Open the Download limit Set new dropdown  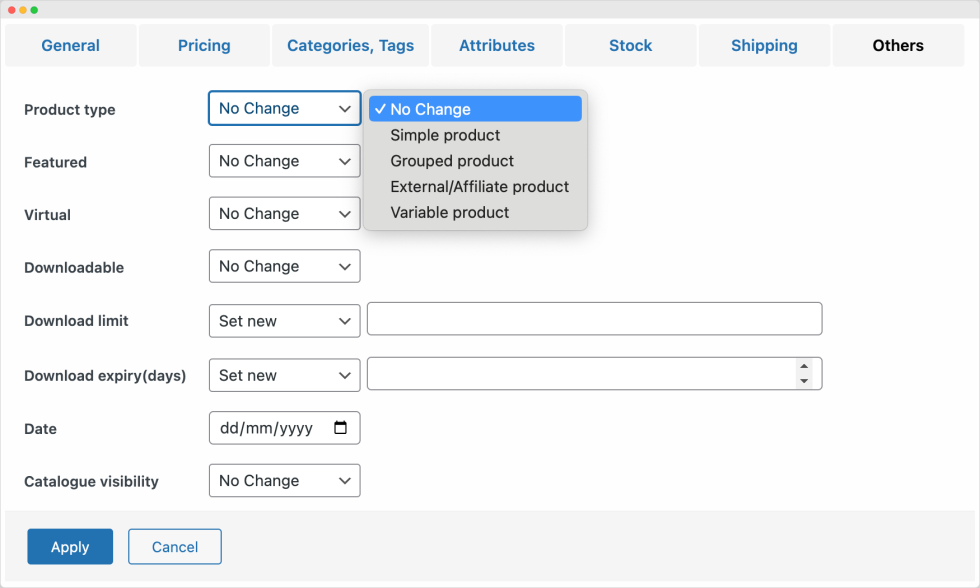pos(284,321)
